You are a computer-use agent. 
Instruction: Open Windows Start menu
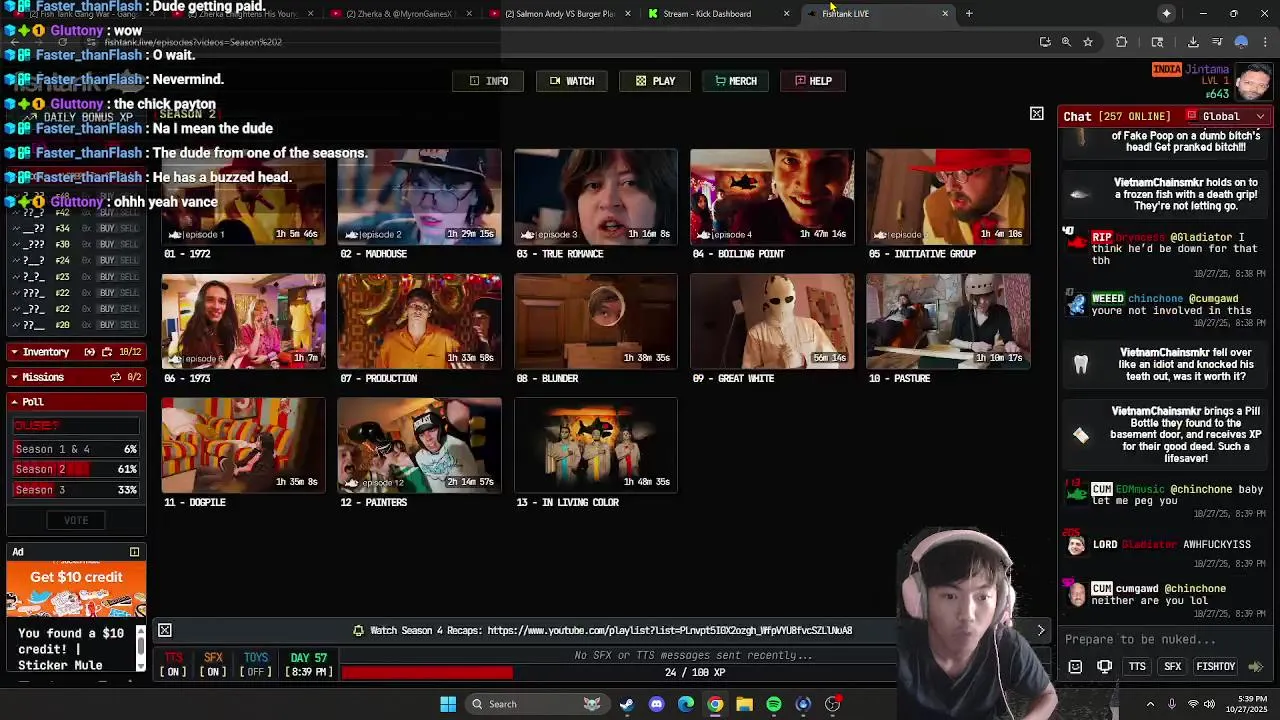[x=448, y=704]
